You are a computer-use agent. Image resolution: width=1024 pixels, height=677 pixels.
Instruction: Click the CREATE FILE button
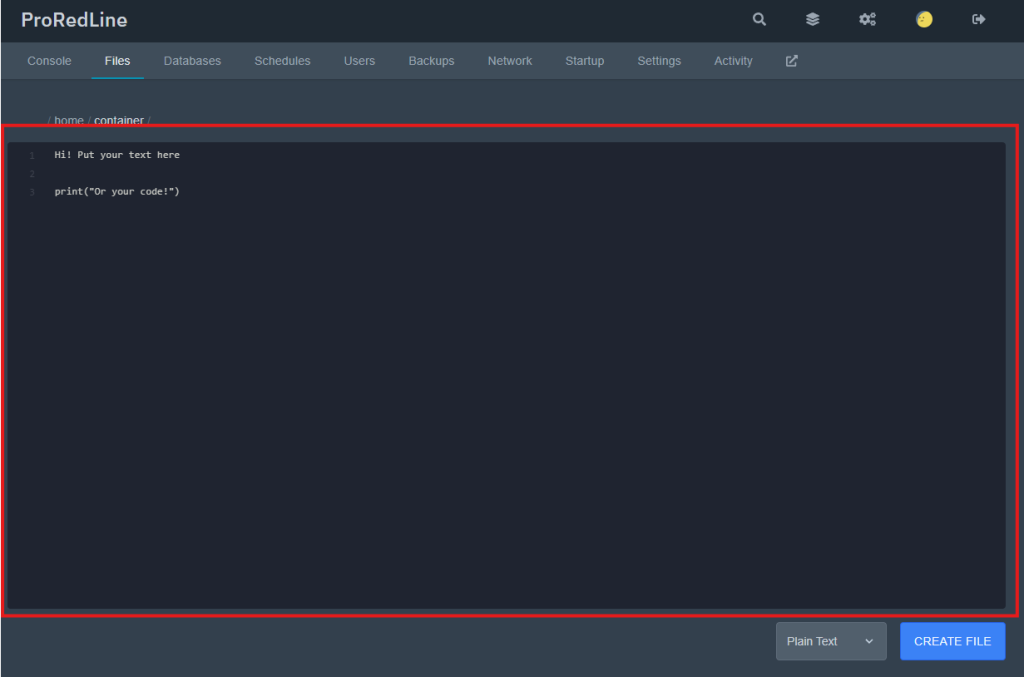[x=952, y=641]
